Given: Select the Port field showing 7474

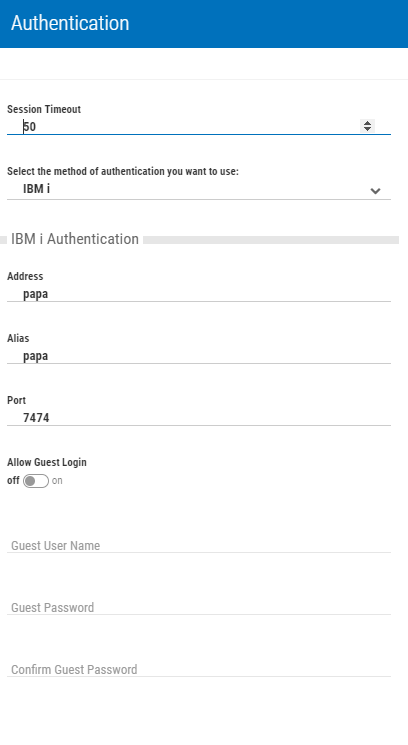Looking at the screenshot, I should click(199, 418).
